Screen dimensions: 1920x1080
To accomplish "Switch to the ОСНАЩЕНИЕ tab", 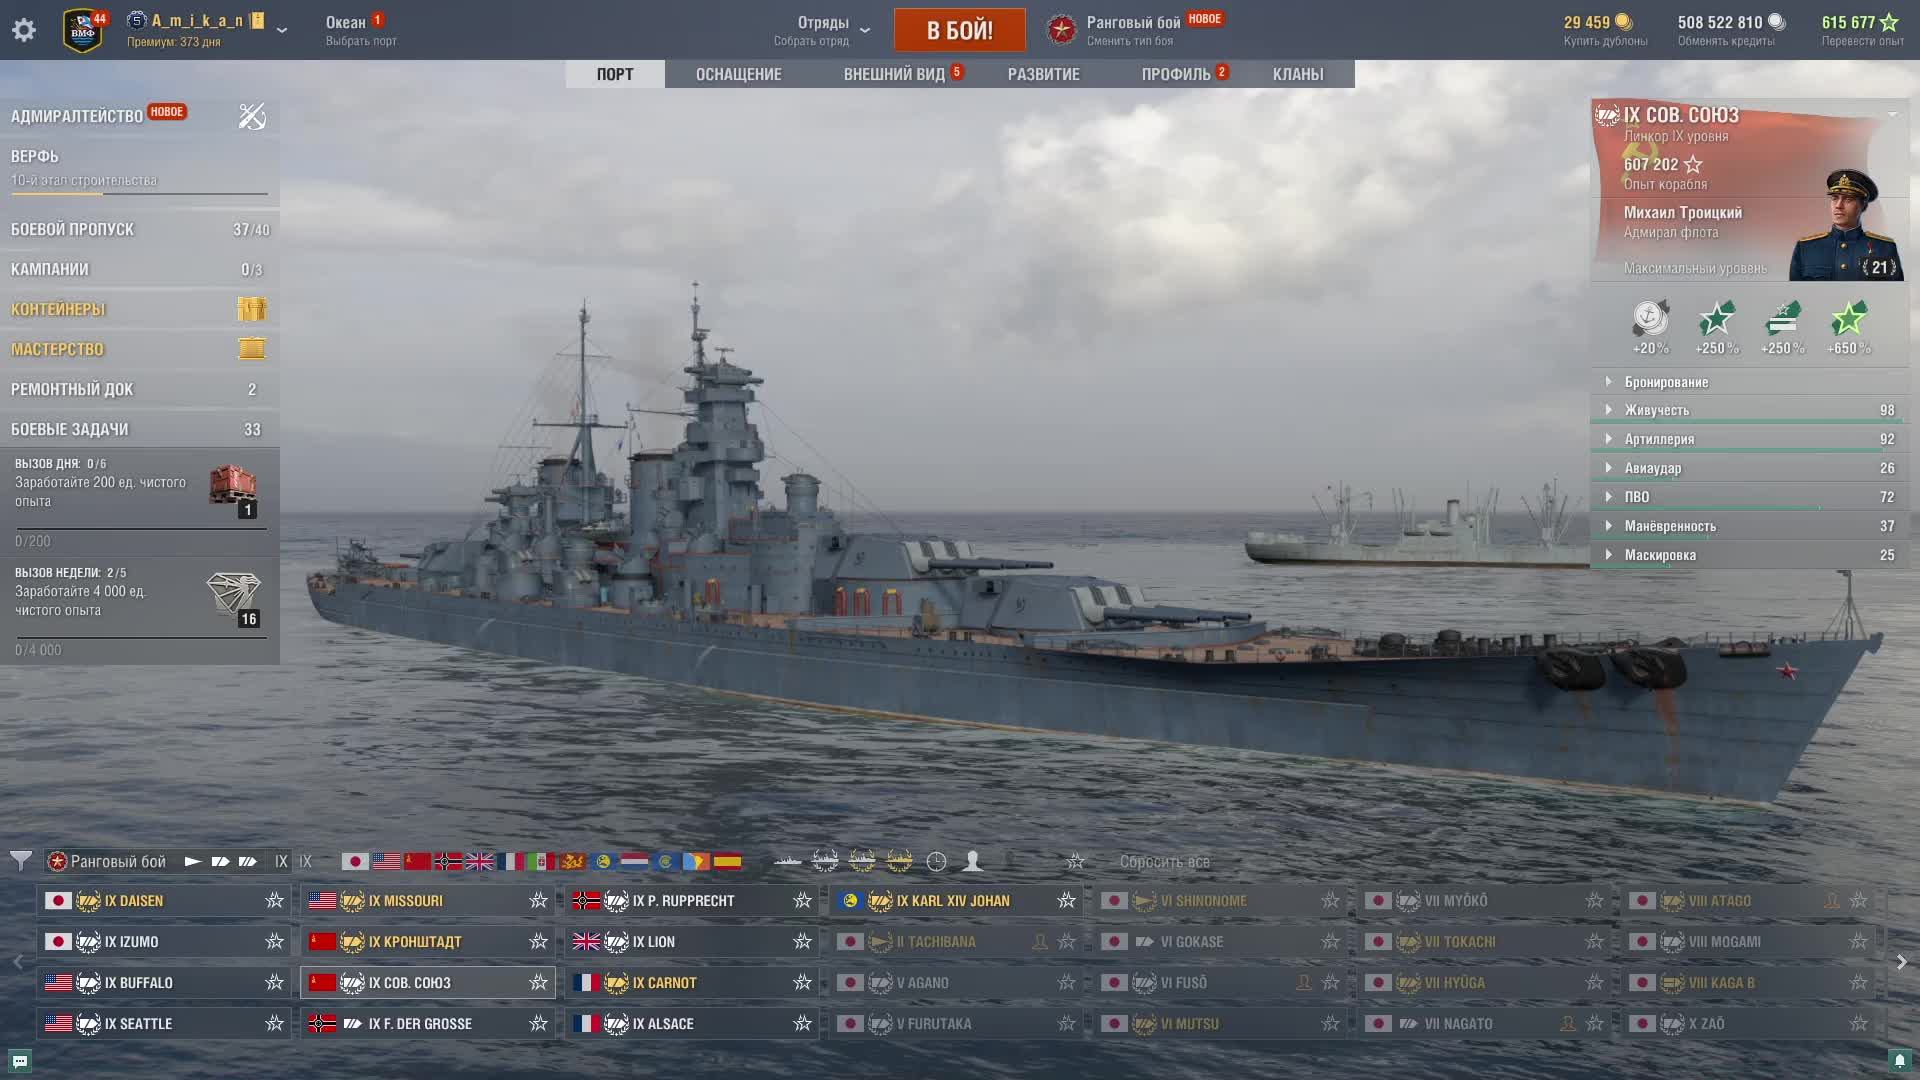I will [739, 74].
